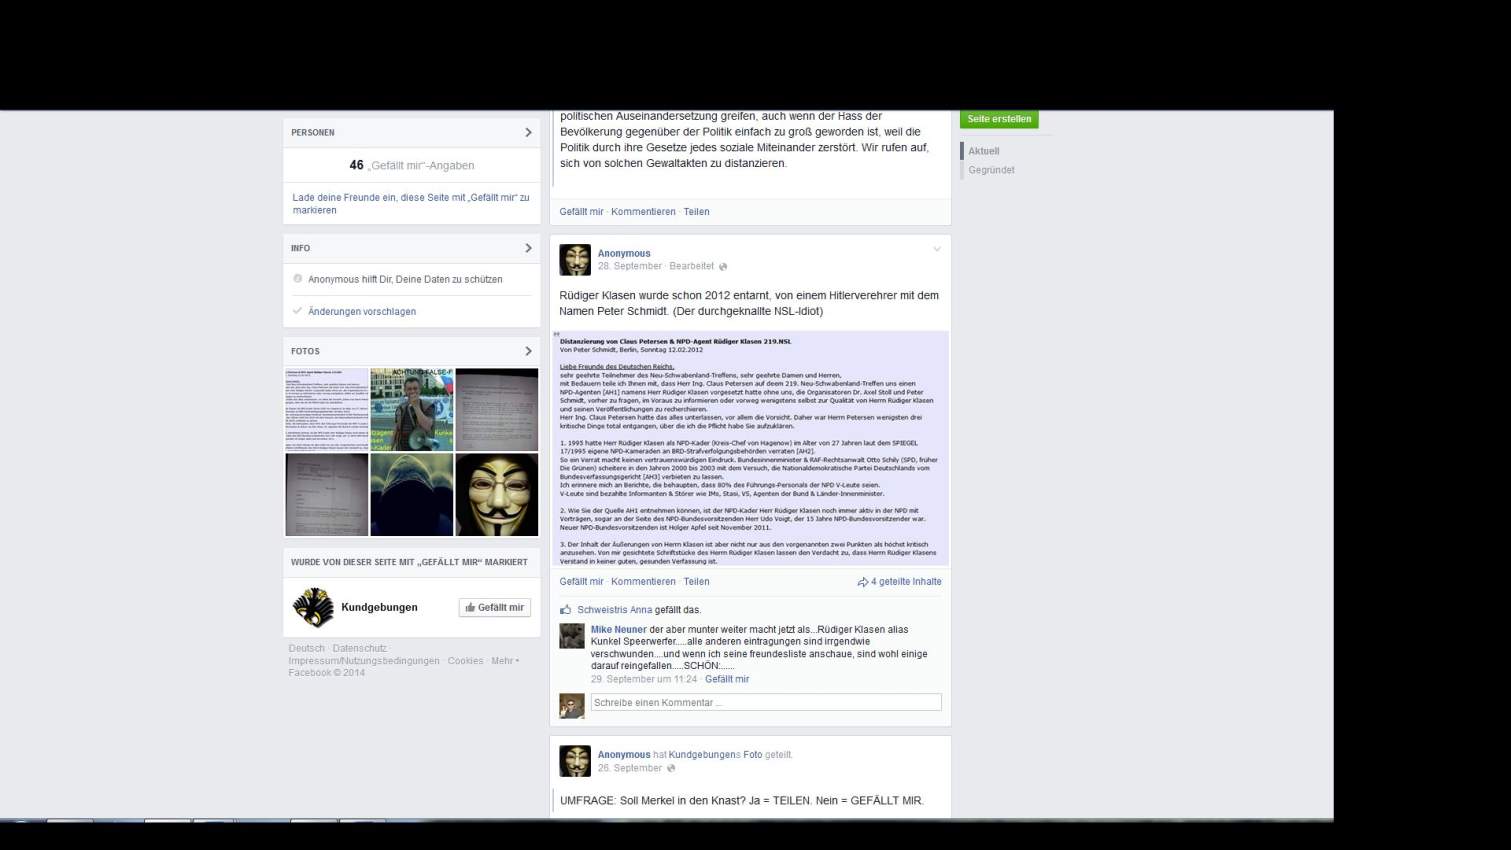Open the 4 geteilte Inhalte link
Screen dimensions: 1511x850
pyautogui.click(x=906, y=581)
